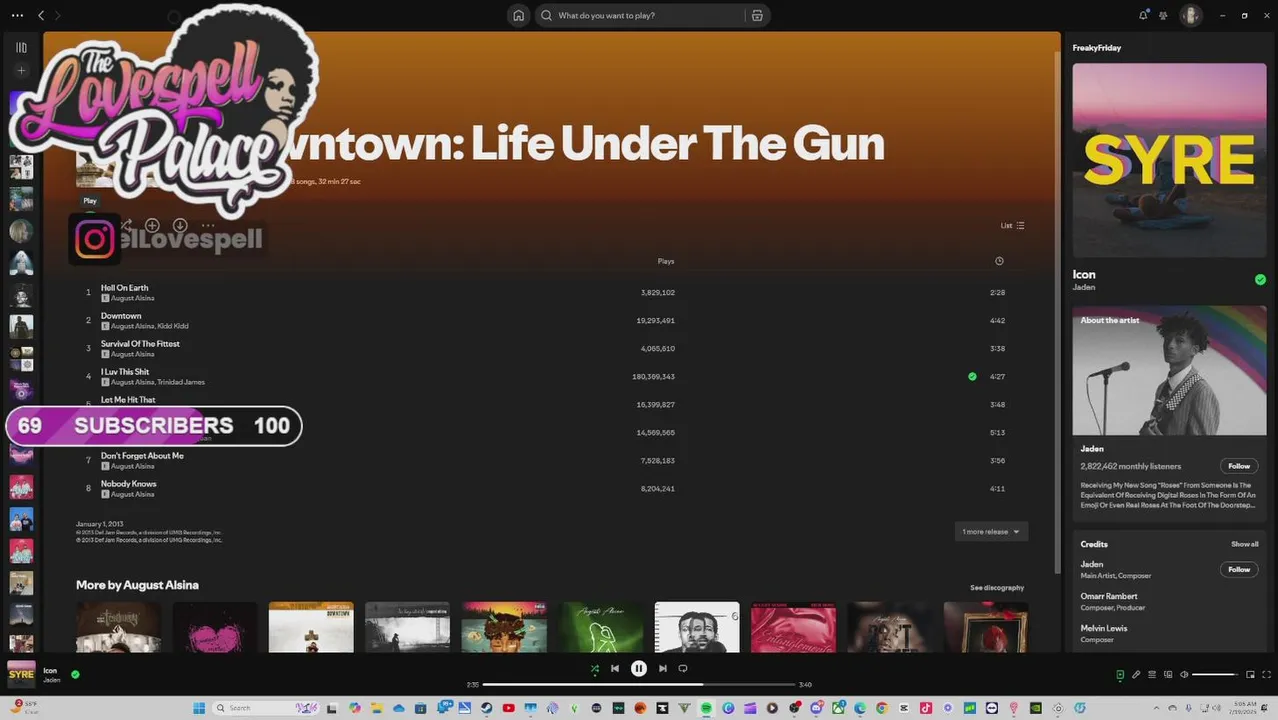Open the three-dots app menu
This screenshot has height=720, width=1278.
point(17,15)
